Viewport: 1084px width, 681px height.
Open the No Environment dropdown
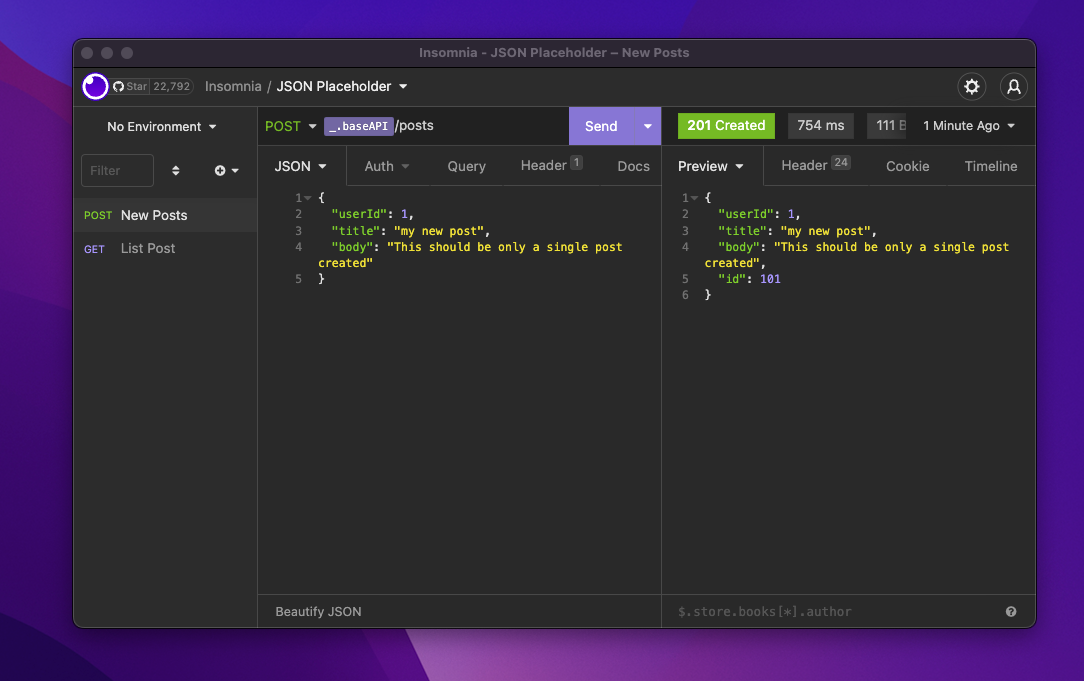click(x=162, y=127)
